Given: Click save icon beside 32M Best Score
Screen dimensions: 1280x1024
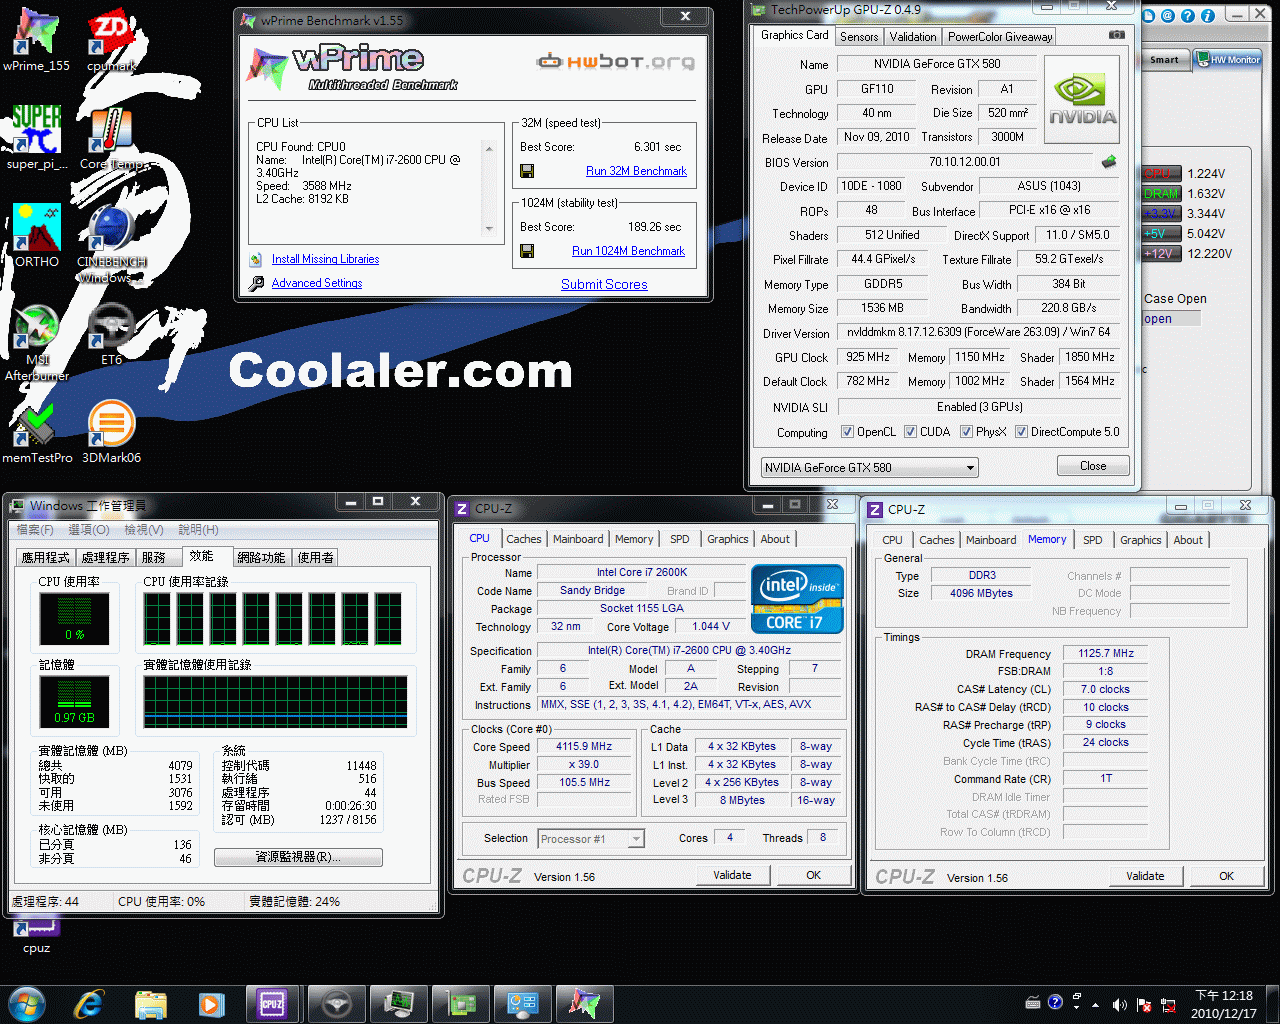Looking at the screenshot, I should [527, 171].
